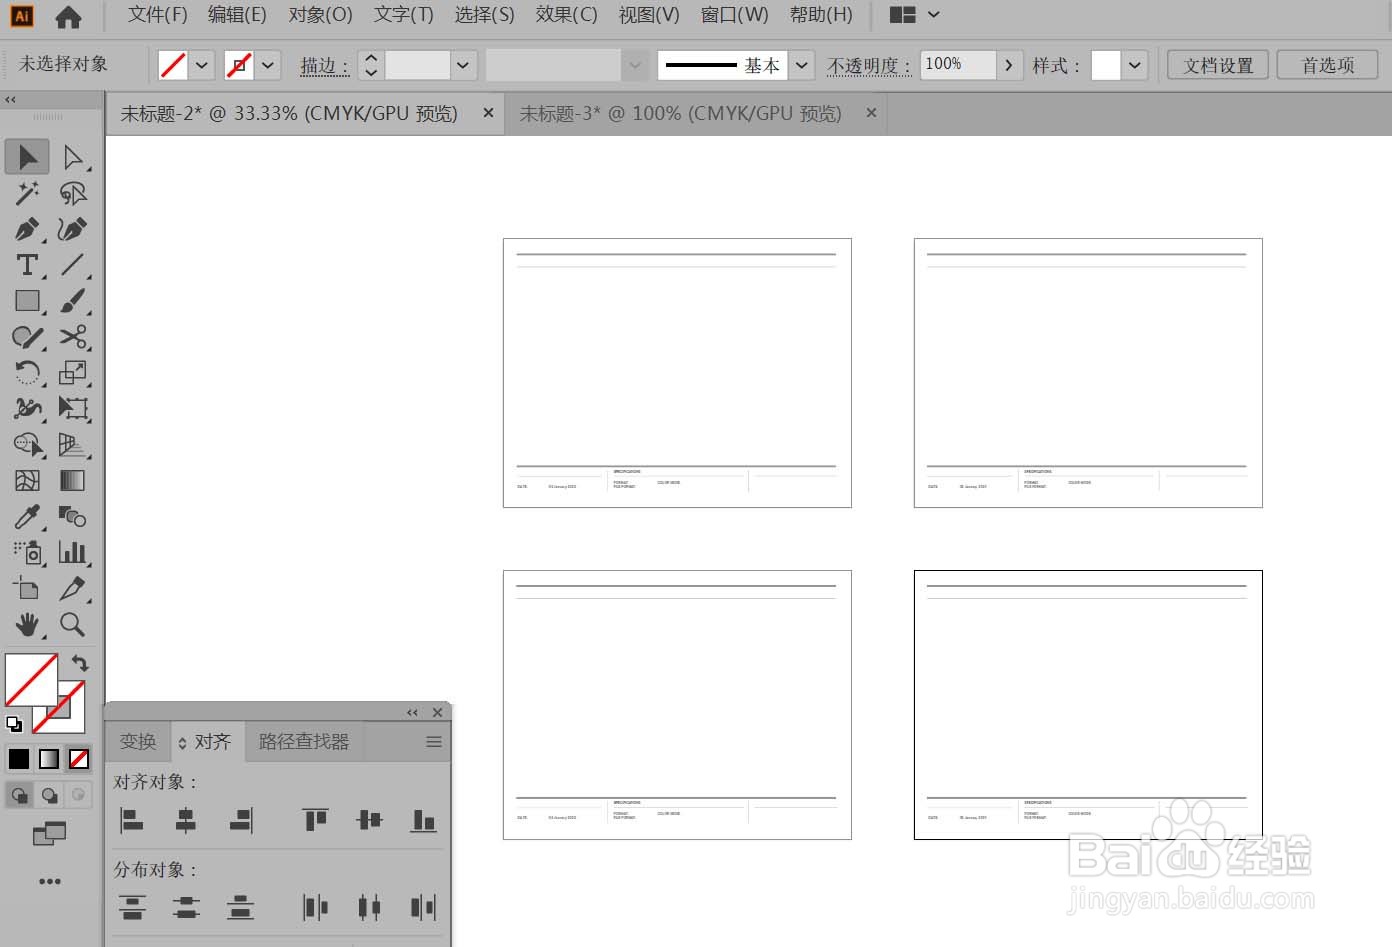This screenshot has width=1392, height=947.
Task: Select the Blend tool
Action: tap(73, 516)
